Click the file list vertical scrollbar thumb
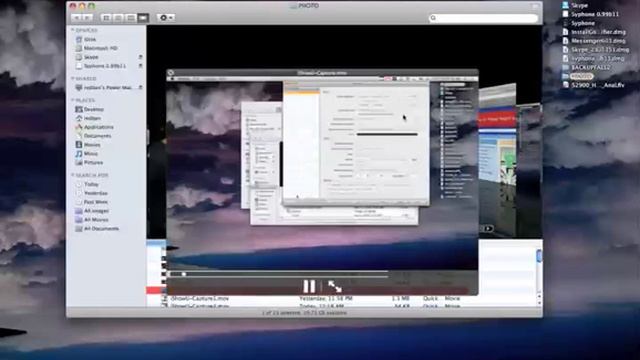 (539, 256)
